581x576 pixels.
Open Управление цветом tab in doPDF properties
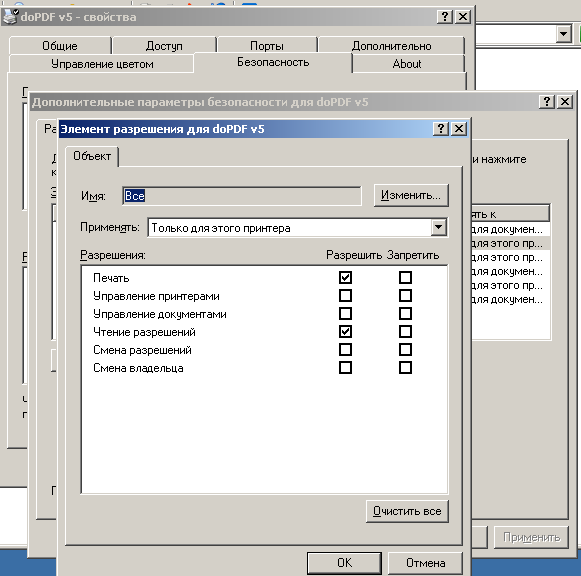click(102, 64)
